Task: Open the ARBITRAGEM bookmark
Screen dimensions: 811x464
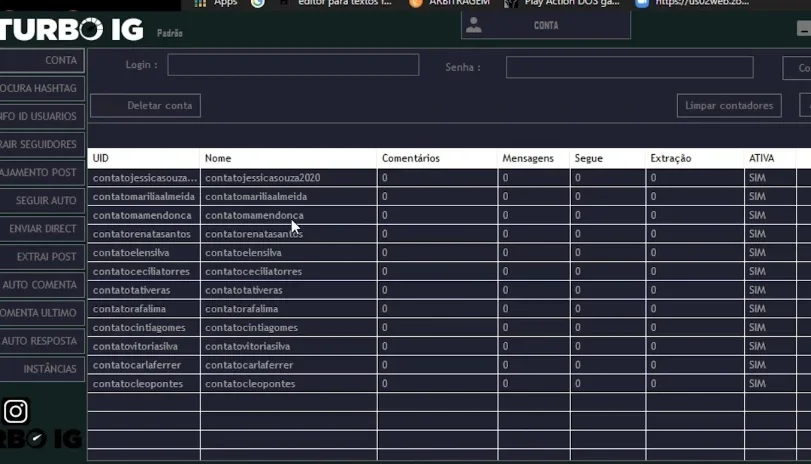Action: pyautogui.click(x=449, y=3)
